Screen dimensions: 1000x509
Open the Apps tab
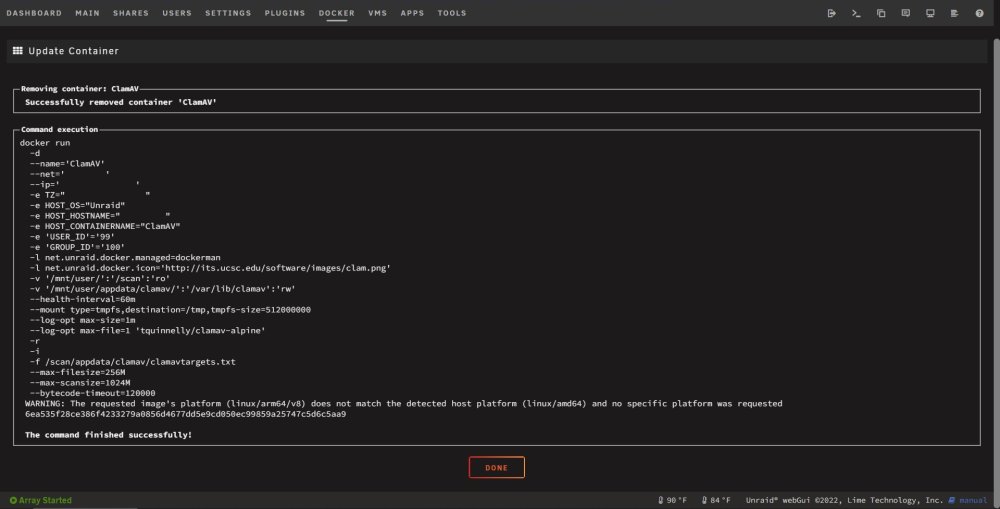point(412,13)
